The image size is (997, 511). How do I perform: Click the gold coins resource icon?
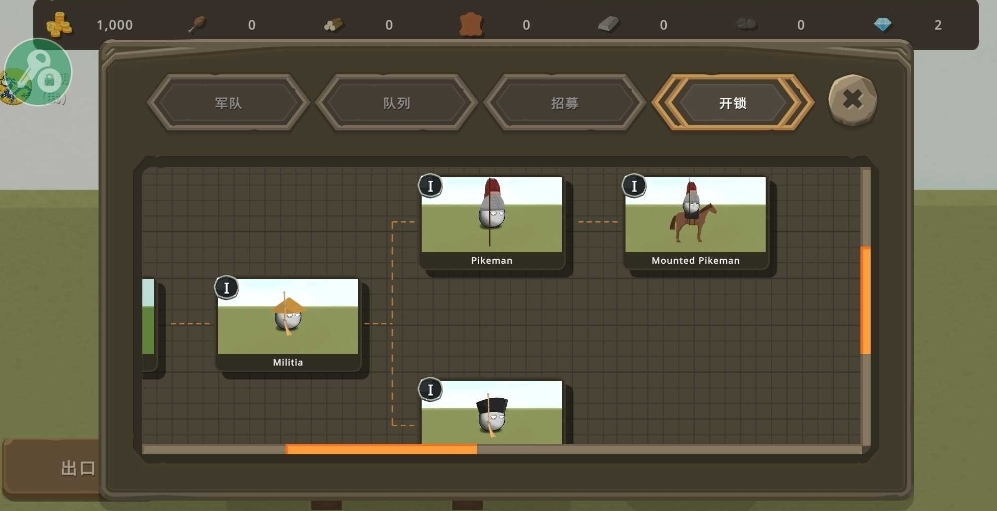[x=60, y=24]
